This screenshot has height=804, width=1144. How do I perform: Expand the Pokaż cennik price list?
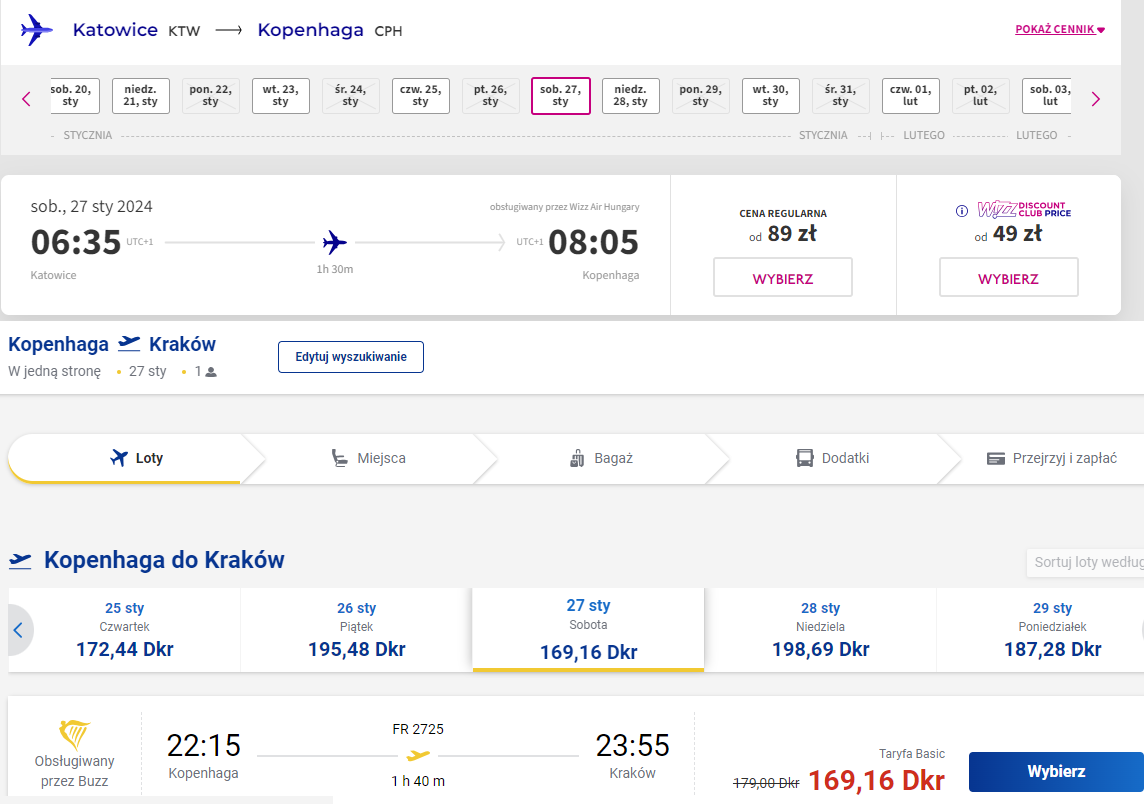pos(1060,29)
